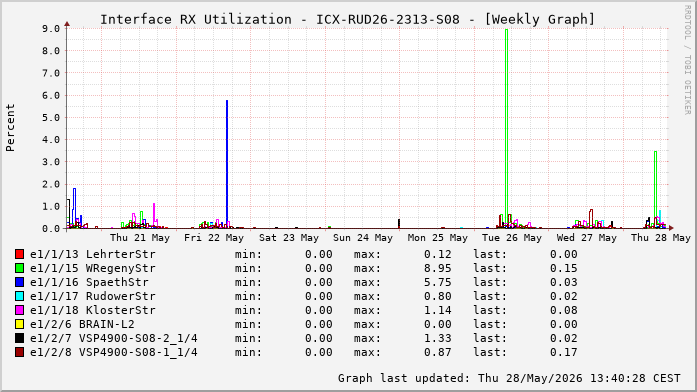Click the Percent y-axis label
Screen dimensions: 697x392
(10, 128)
